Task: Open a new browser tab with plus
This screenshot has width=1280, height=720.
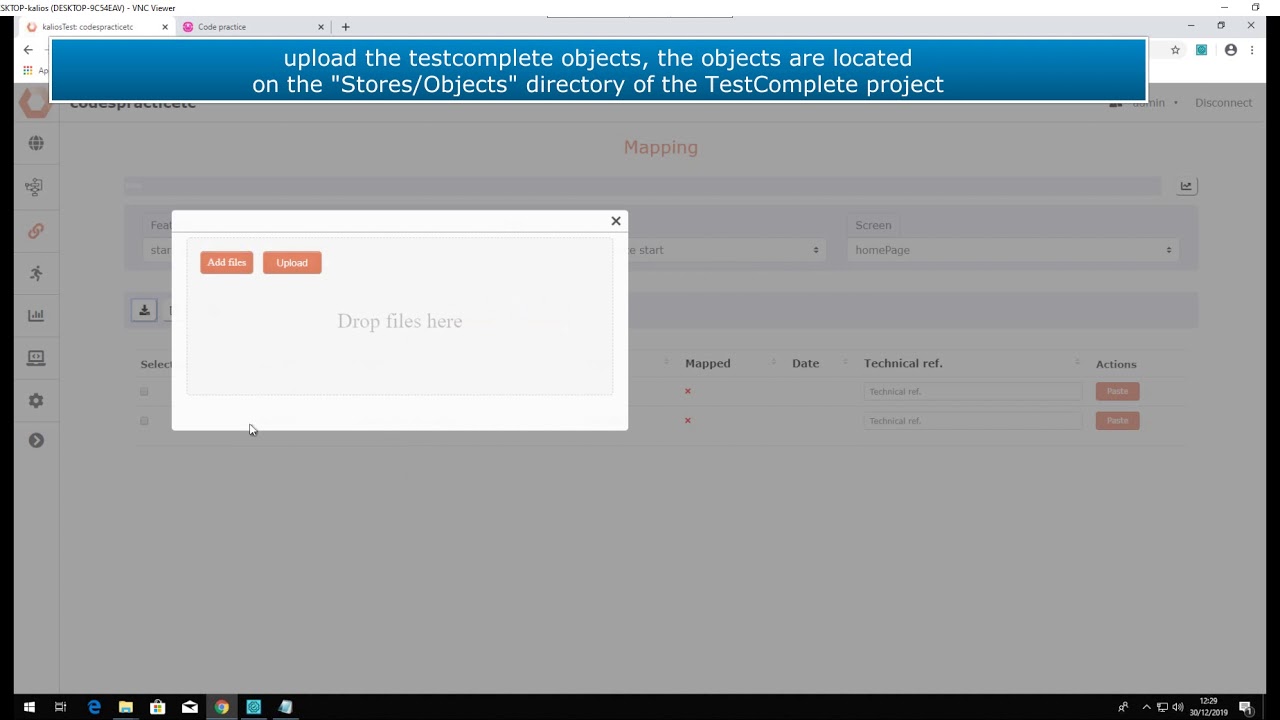Action: pyautogui.click(x=346, y=27)
